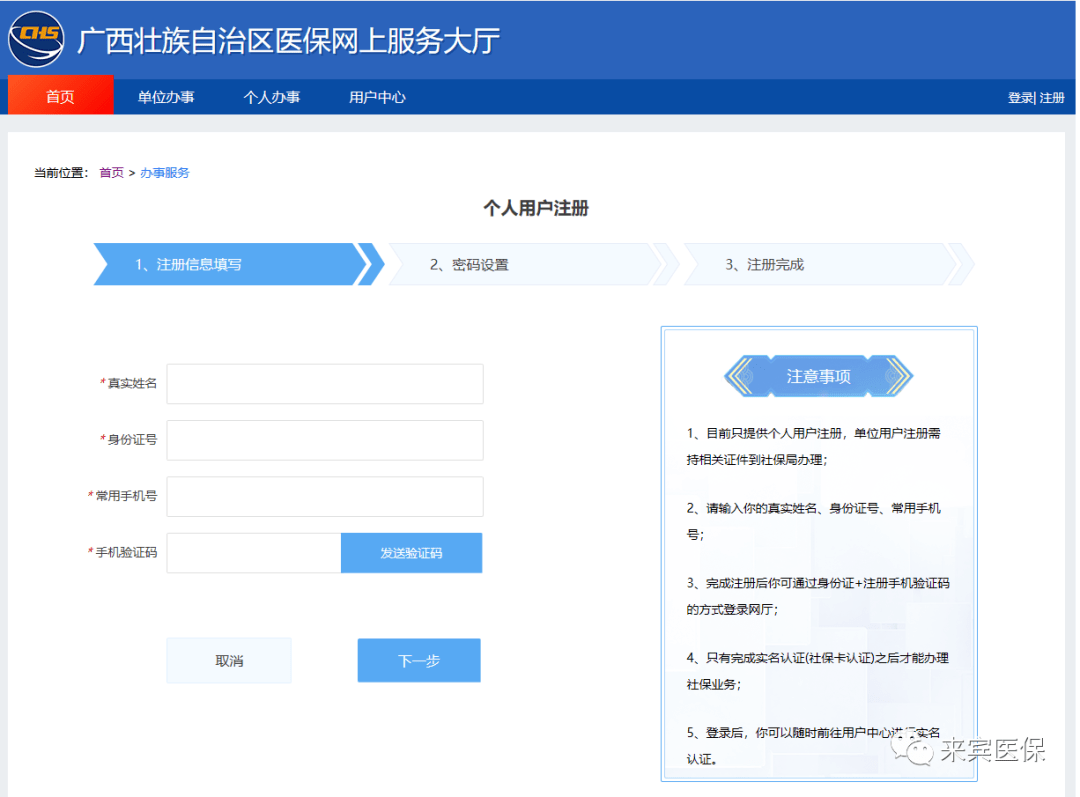Select step 1、注册信息填写
Image resolution: width=1080 pixels, height=797 pixels.
coord(238,265)
